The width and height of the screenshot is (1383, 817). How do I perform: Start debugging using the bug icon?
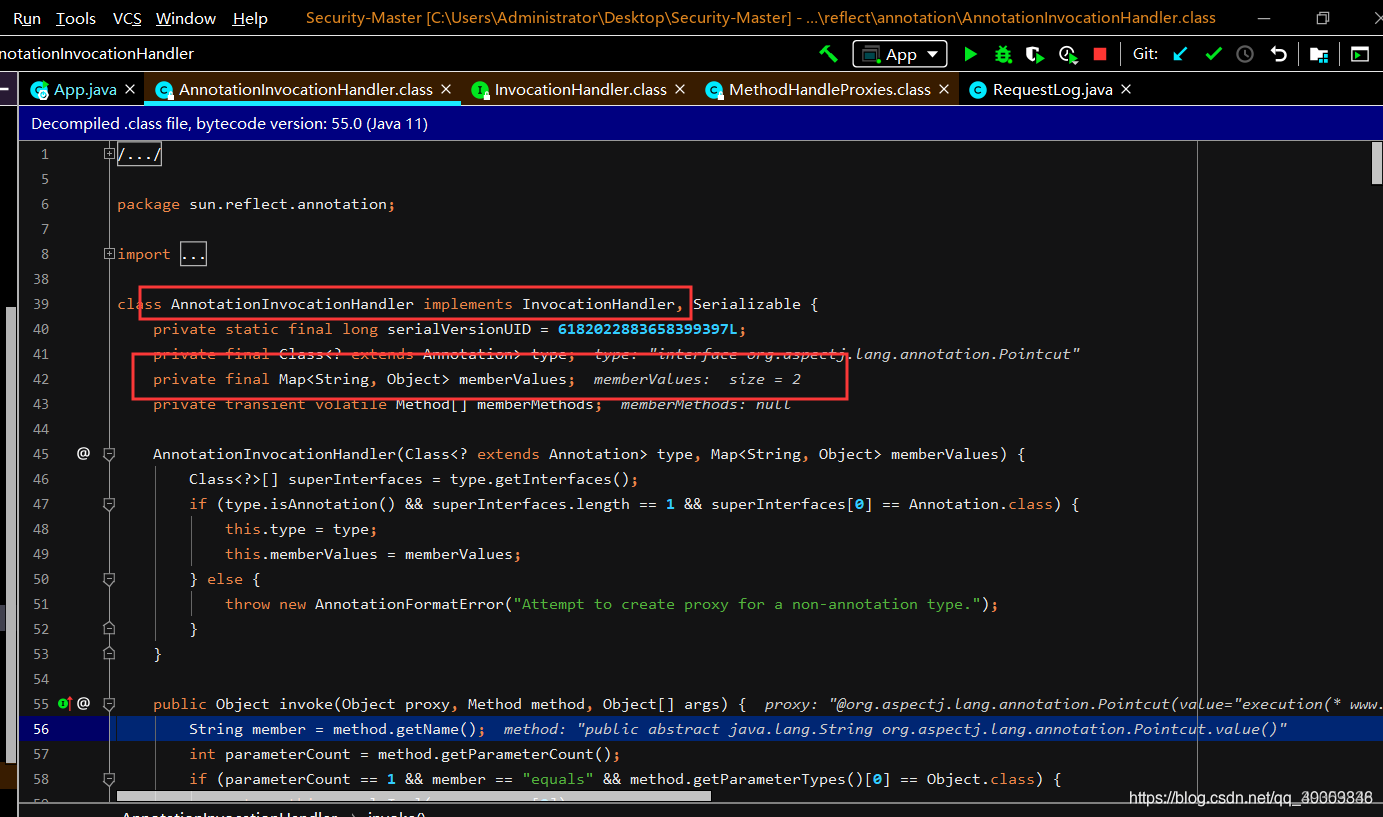point(1002,54)
